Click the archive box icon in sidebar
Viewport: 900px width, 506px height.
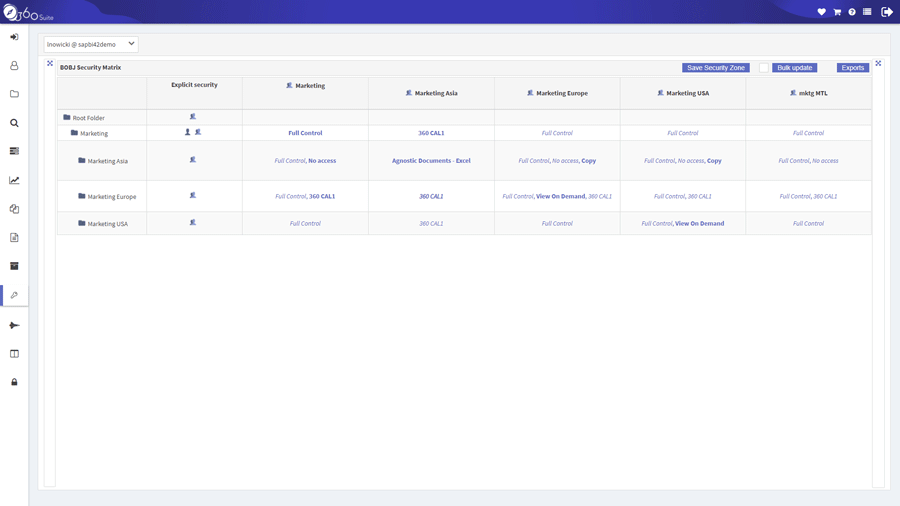(14, 266)
